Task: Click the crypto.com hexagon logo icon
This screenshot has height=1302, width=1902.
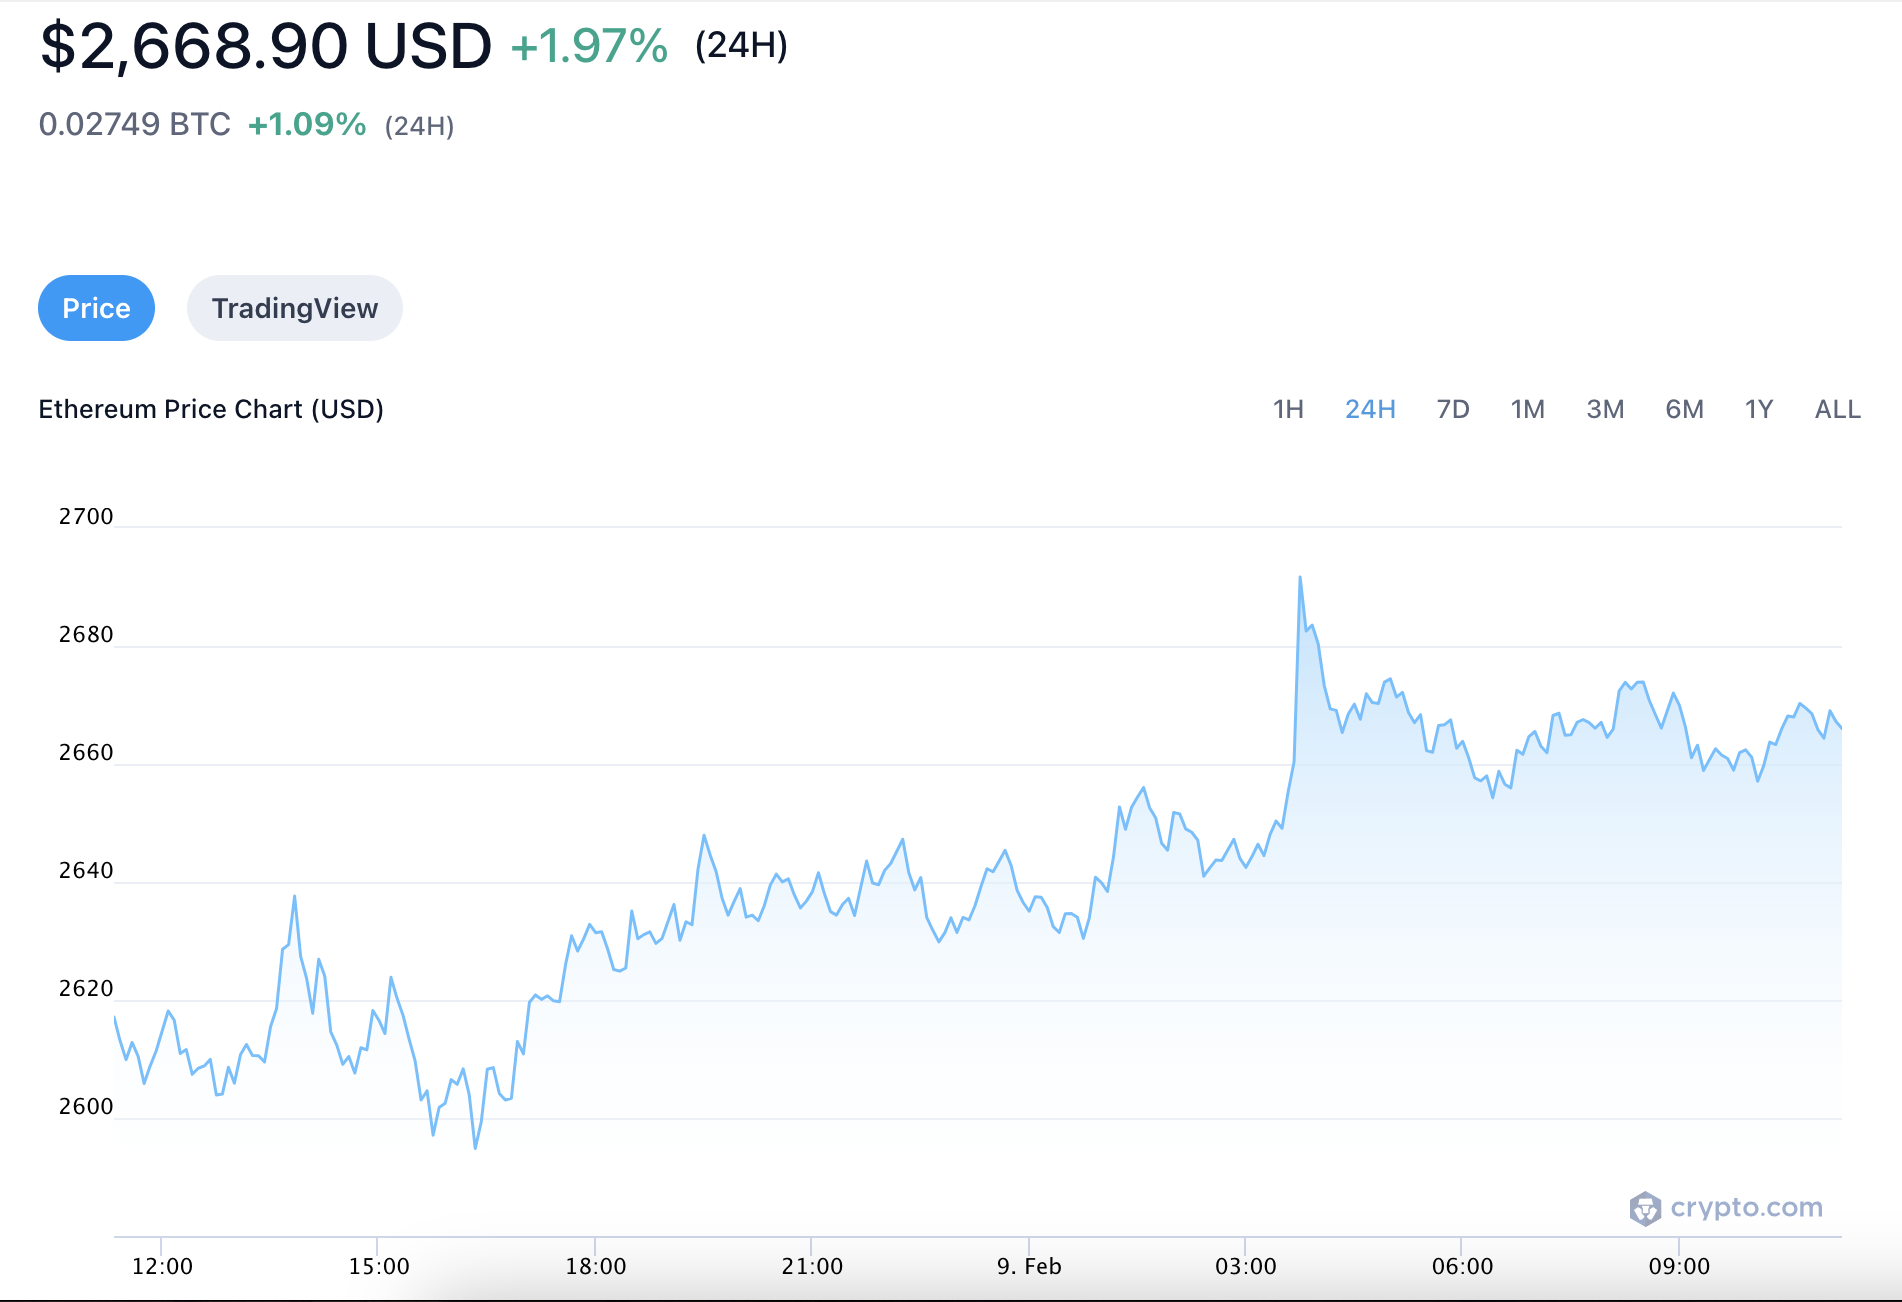Action: click(1645, 1208)
